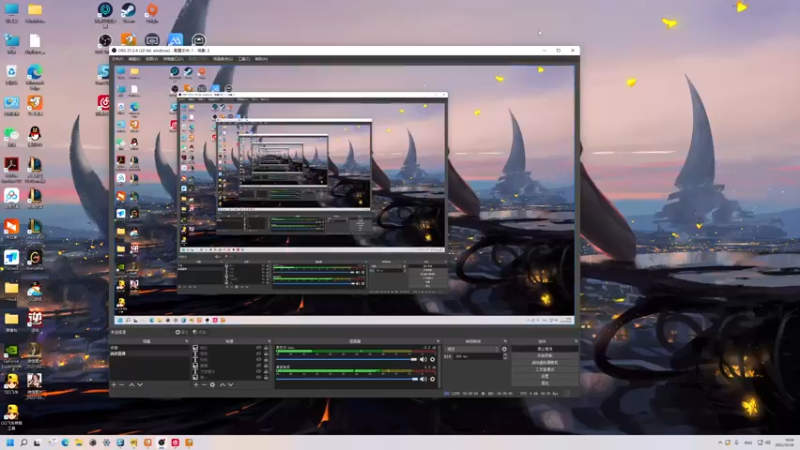
Task: Open settings gear of second mixer channel
Action: [433, 379]
